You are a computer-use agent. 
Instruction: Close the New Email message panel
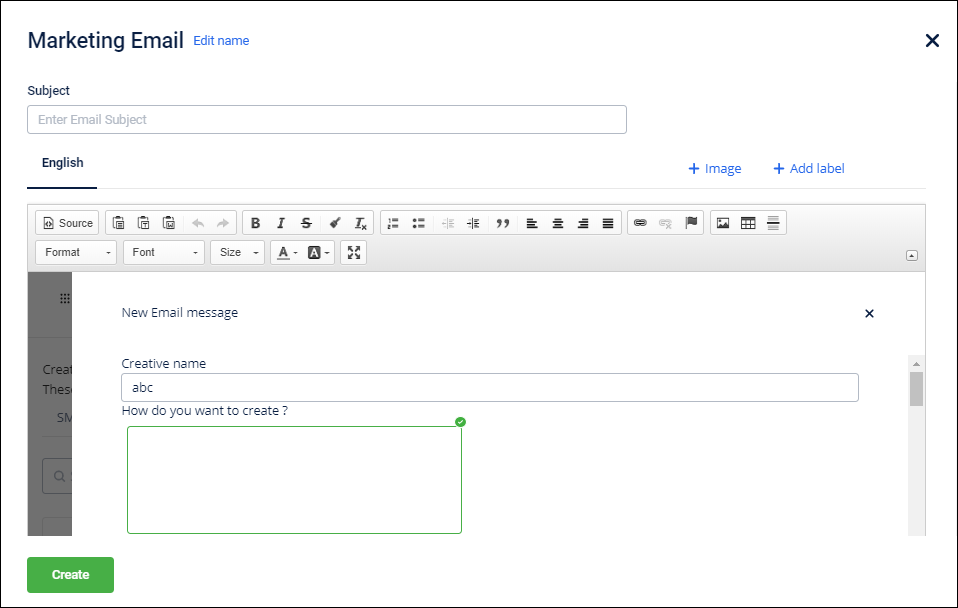(869, 313)
